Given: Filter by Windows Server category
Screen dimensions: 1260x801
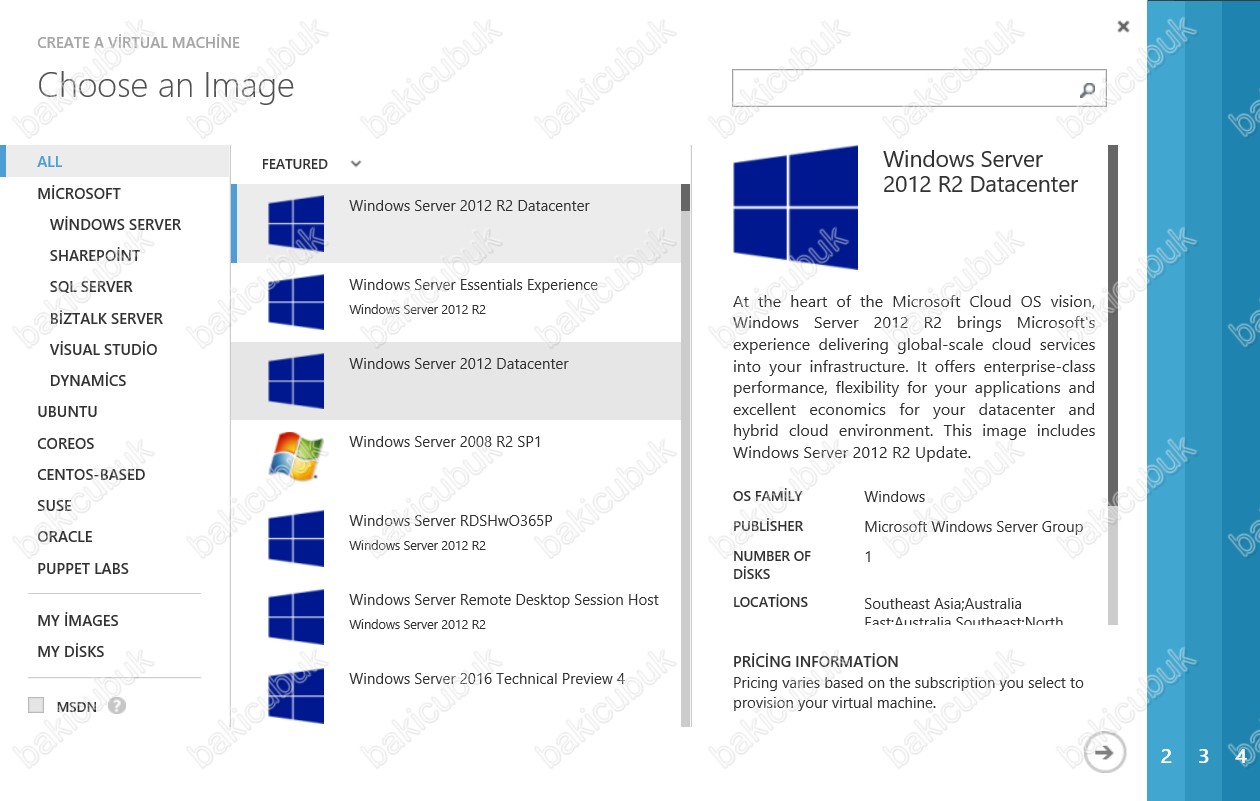Looking at the screenshot, I should pos(116,224).
